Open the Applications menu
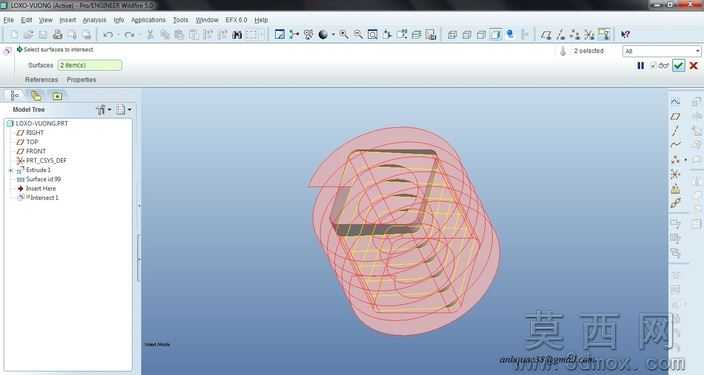Screen dimensions: 704x375 148,20
